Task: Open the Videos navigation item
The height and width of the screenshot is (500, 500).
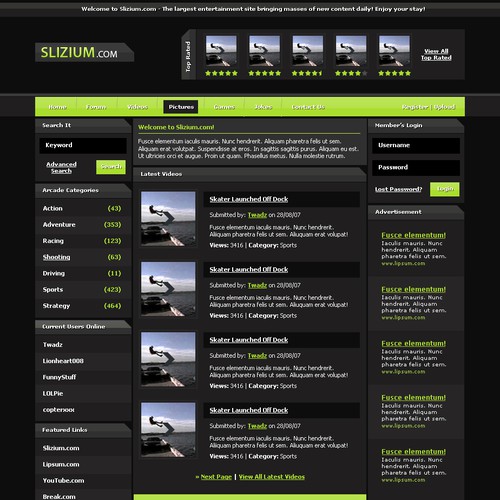Action: tap(137, 107)
